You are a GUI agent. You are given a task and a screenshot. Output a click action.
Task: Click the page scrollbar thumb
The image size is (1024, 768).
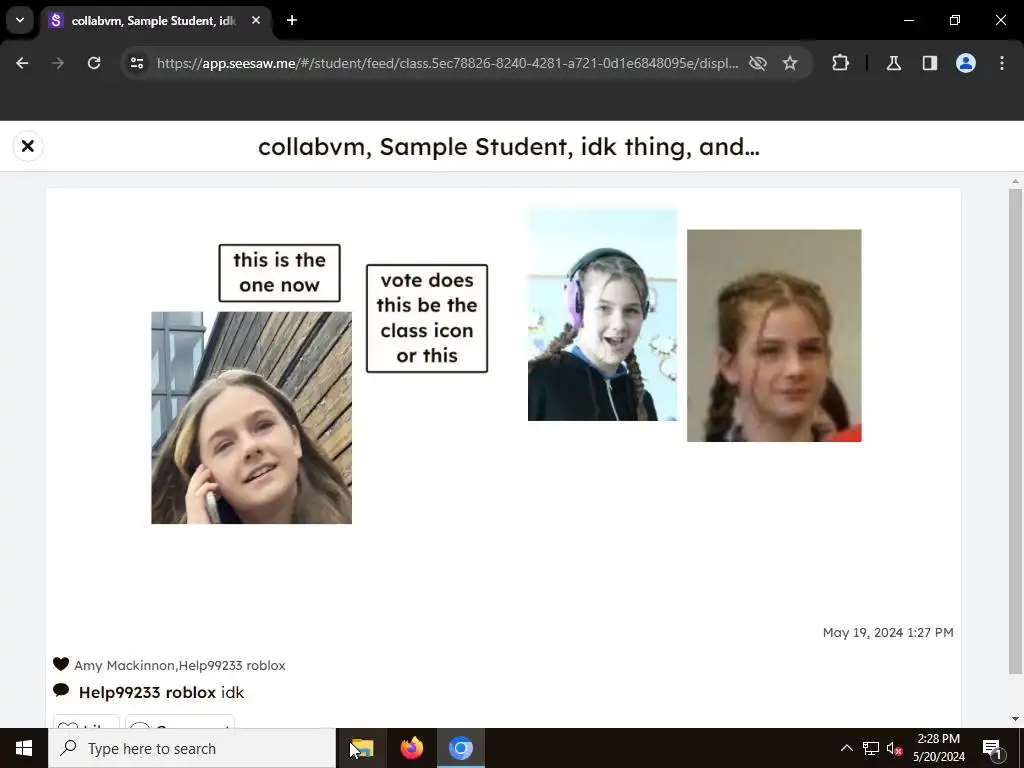[1015, 431]
